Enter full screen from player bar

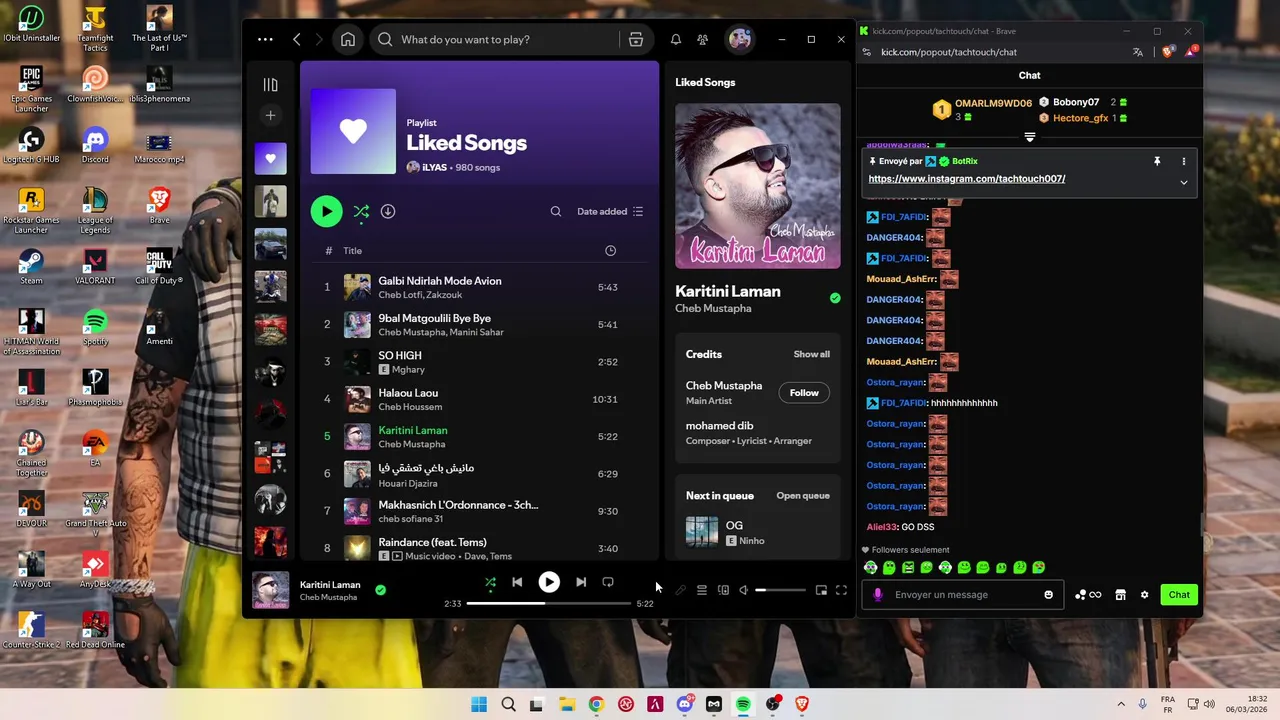[x=841, y=590]
